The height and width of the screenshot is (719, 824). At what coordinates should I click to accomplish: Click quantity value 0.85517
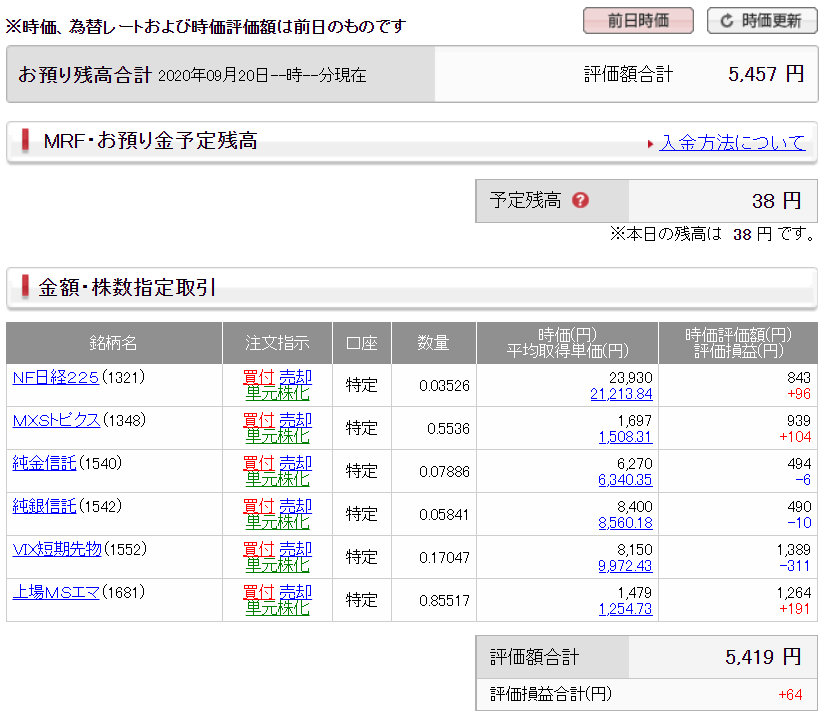[444, 601]
